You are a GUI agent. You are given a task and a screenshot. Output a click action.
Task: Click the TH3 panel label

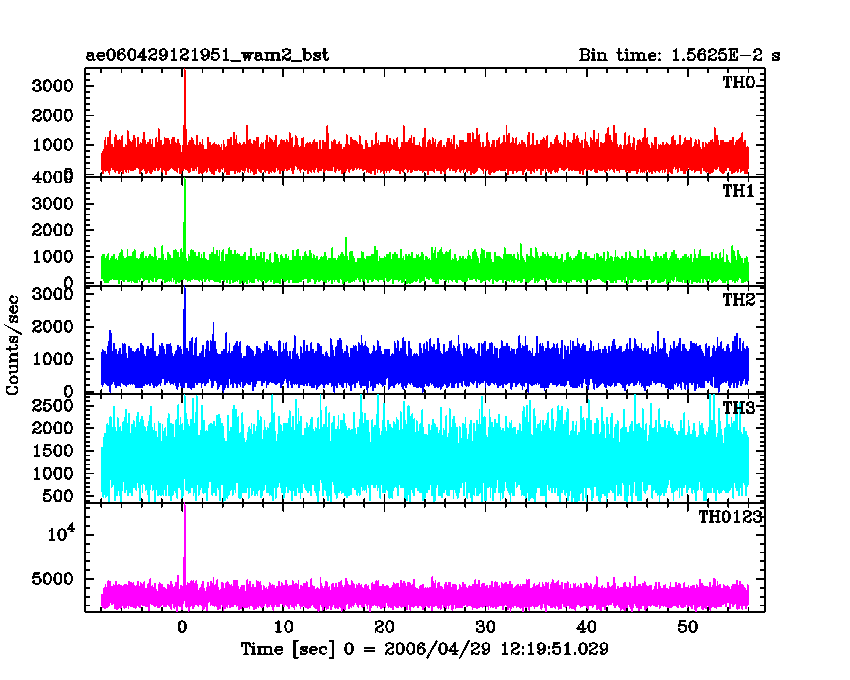pyautogui.click(x=739, y=408)
